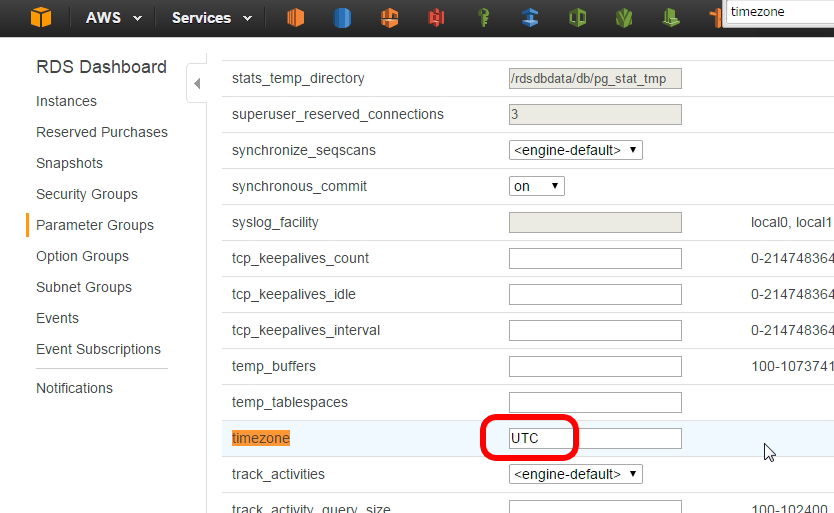Click the timezone input field showing UTC
The height and width of the screenshot is (513, 834).
595,438
